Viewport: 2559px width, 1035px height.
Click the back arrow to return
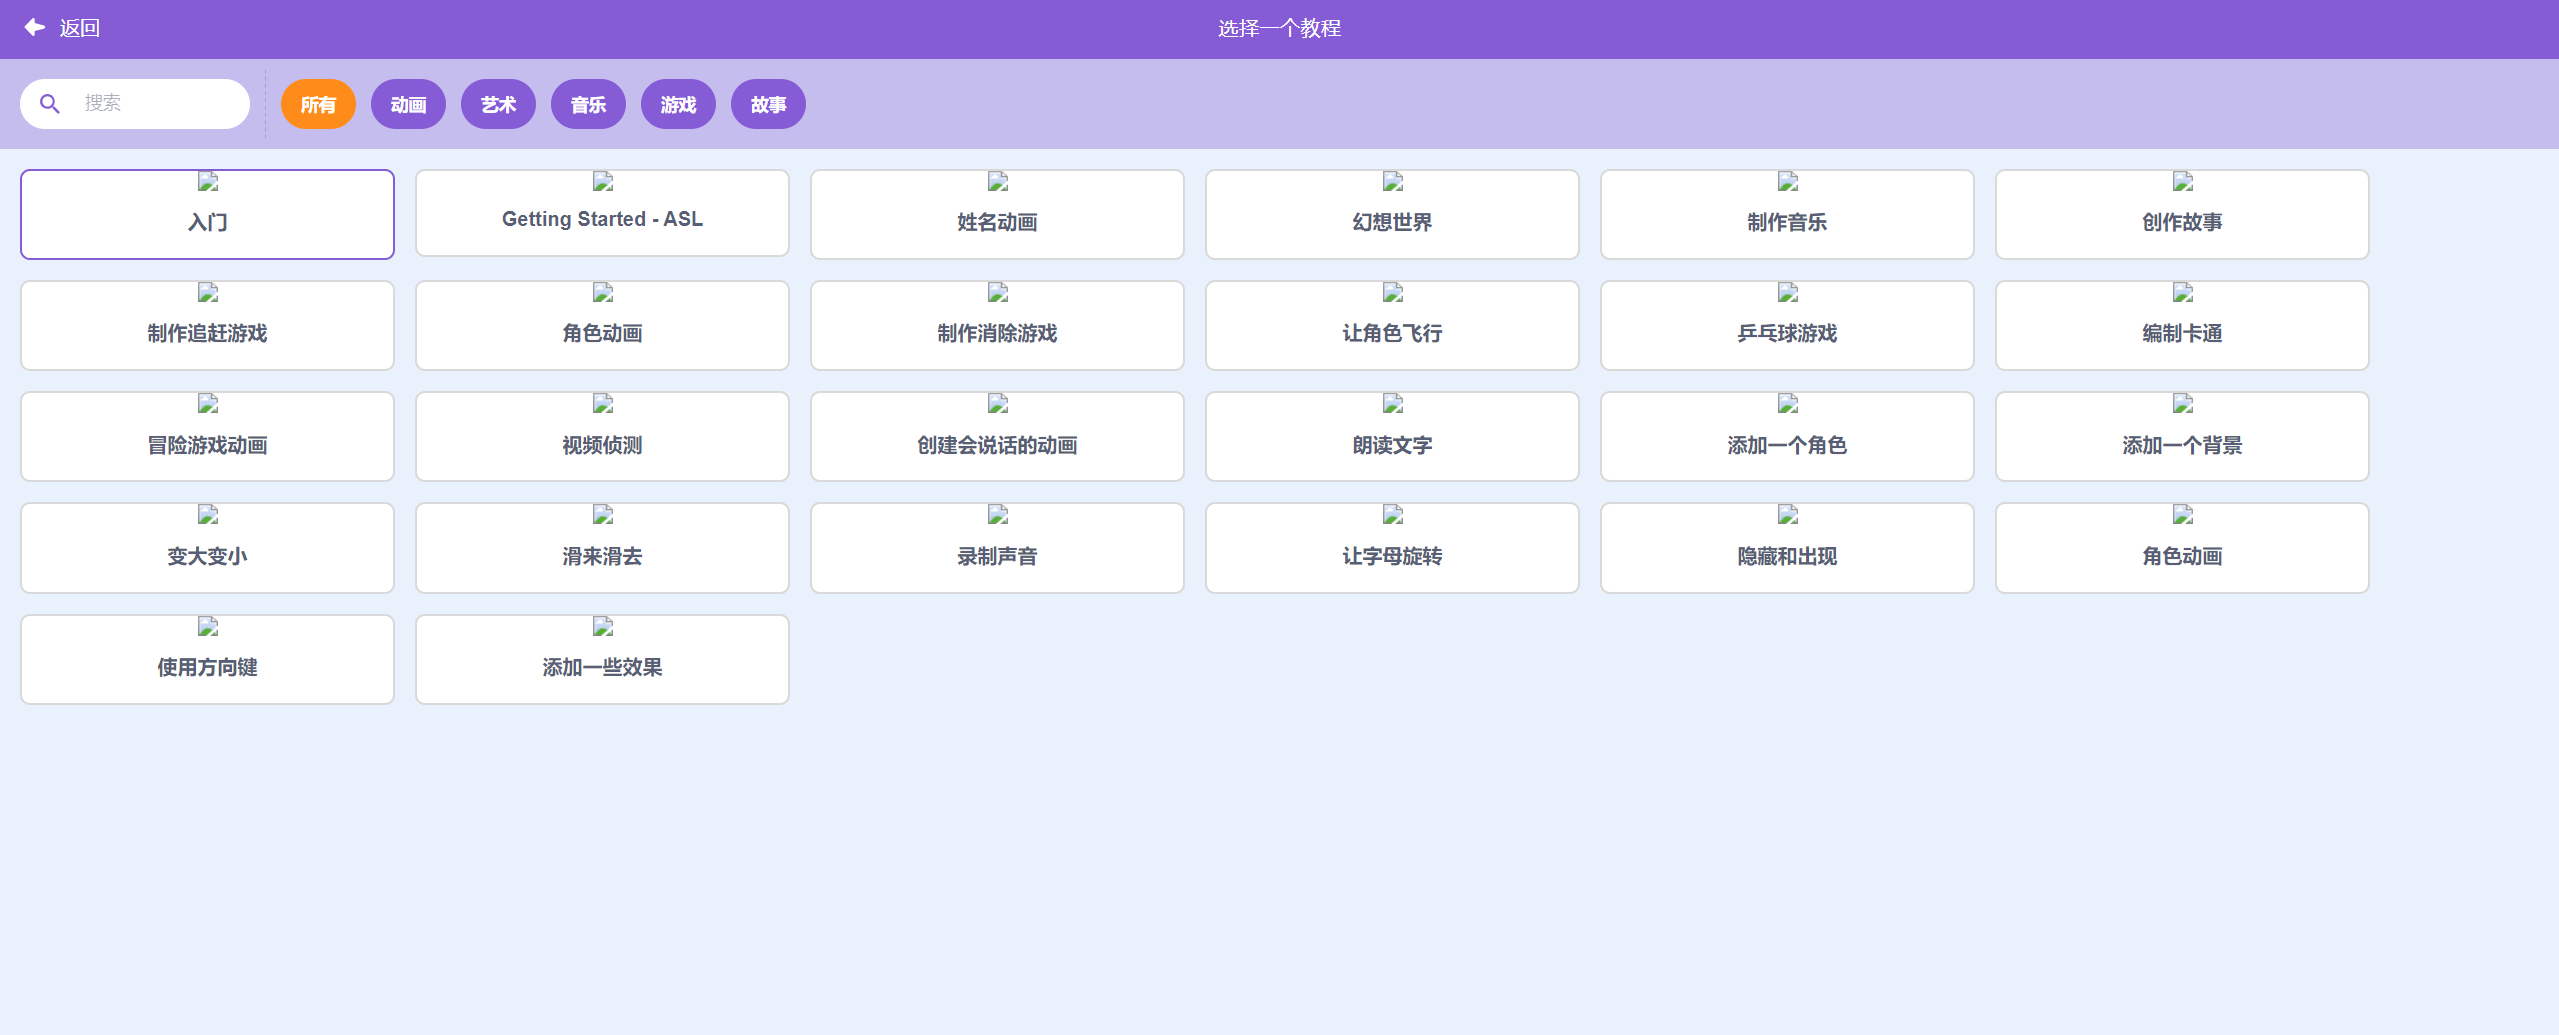click(33, 27)
